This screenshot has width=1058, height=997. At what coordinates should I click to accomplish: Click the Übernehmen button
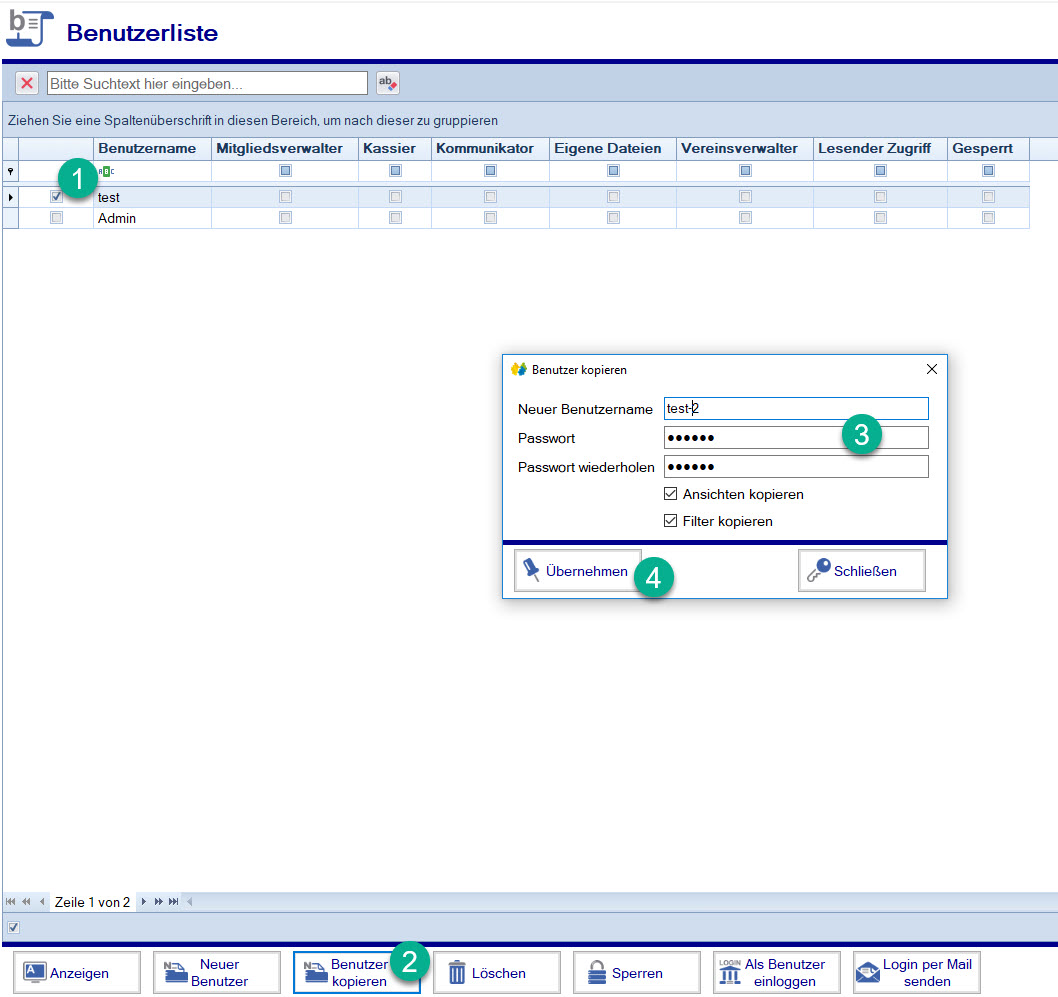(578, 571)
